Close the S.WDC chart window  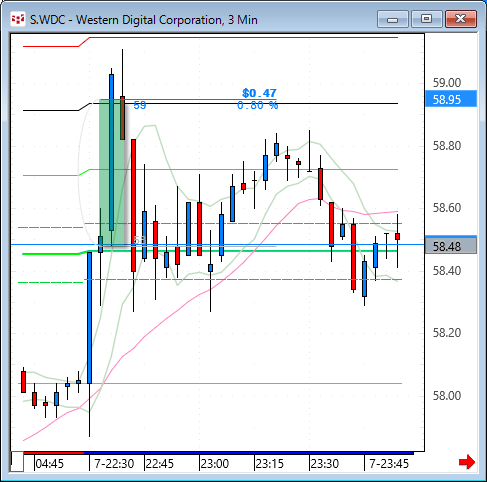461,19
